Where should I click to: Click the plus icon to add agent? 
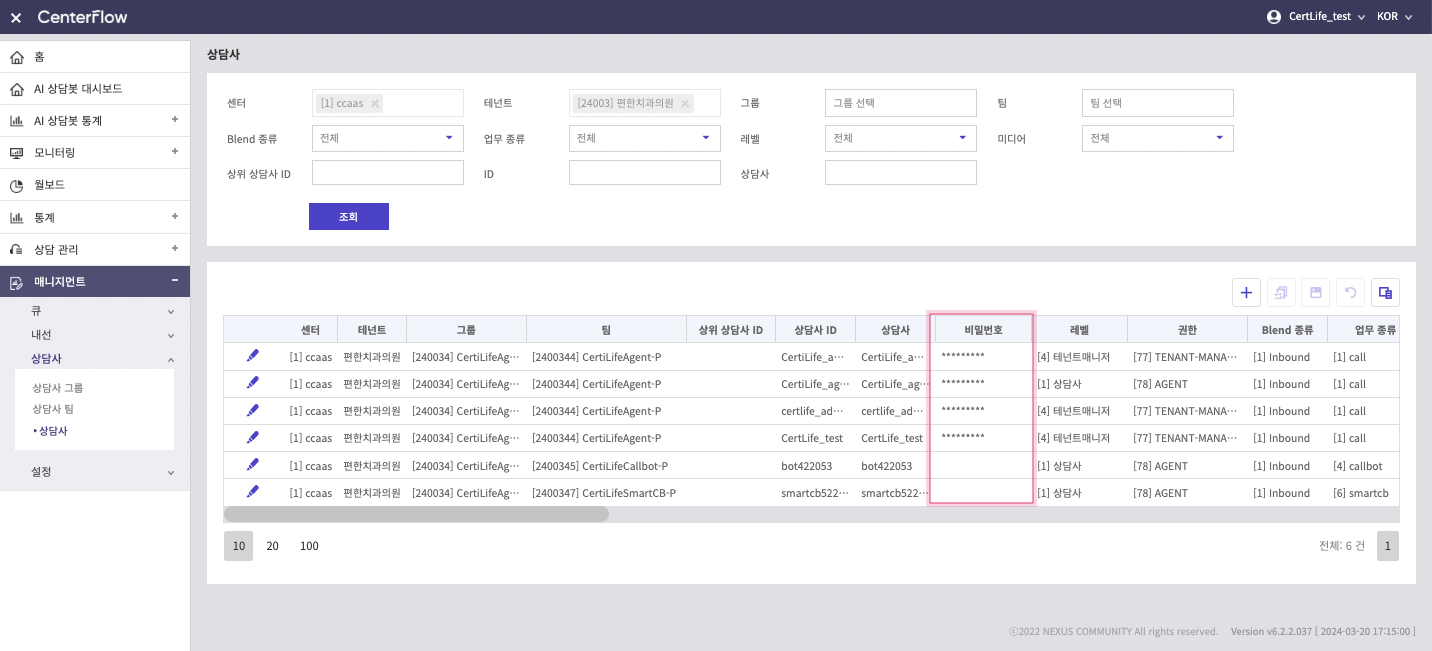point(1246,292)
